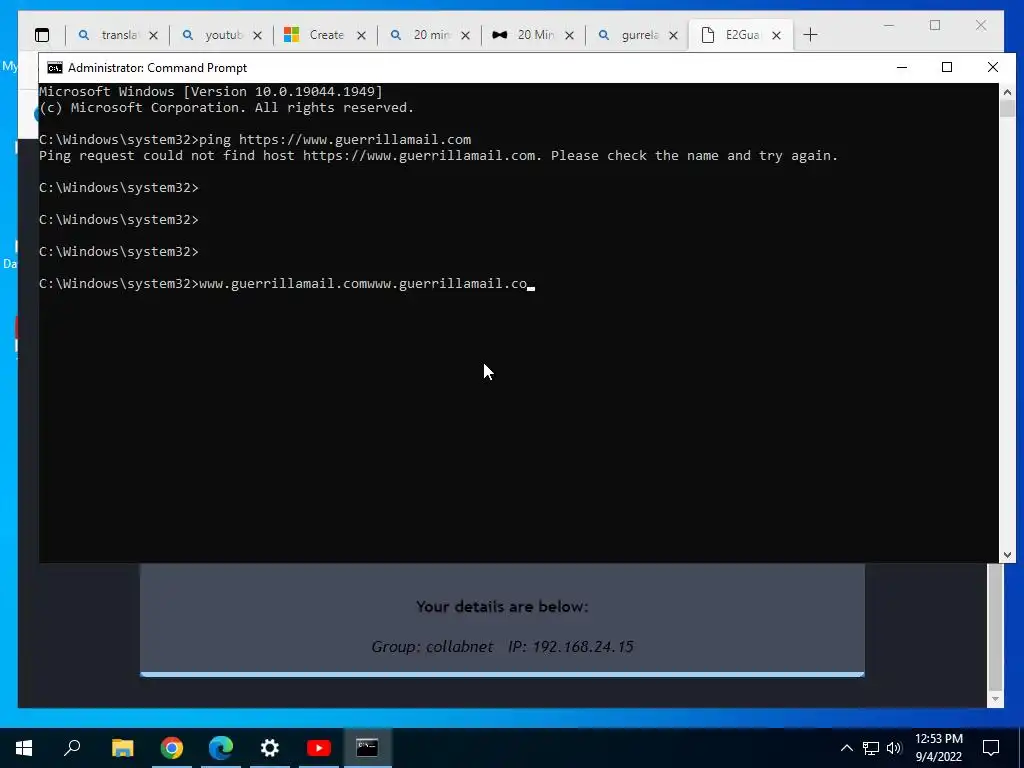1024x768 pixels.
Task: Click the Command Prompt scrollbar thumb
Action: (1007, 108)
